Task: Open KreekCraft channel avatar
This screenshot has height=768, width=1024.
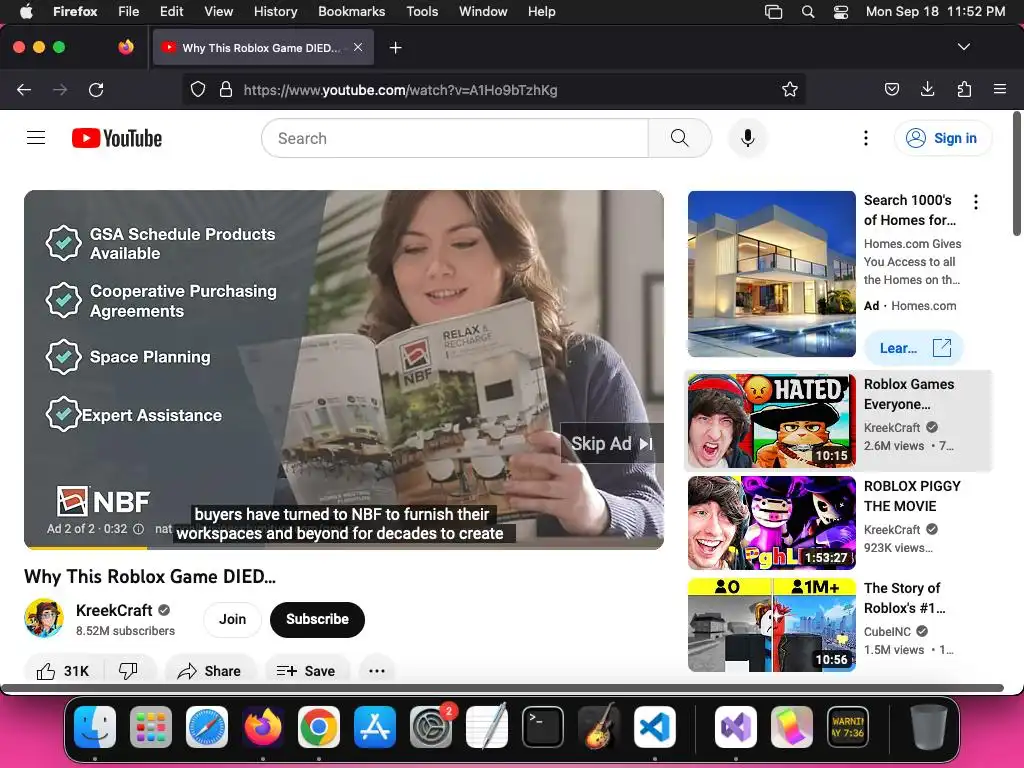Action: [x=44, y=618]
